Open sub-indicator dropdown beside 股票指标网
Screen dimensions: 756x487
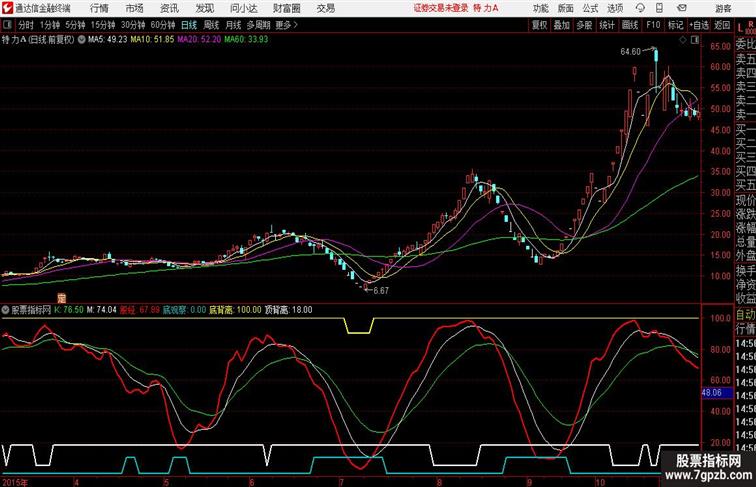point(5,310)
